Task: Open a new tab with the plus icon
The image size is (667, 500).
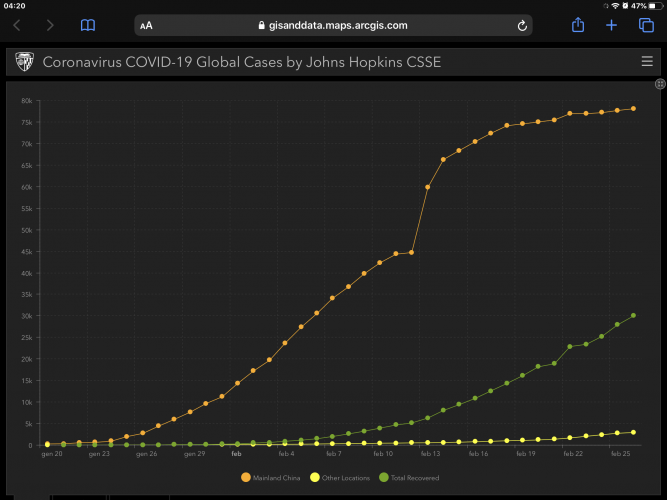Action: coord(612,25)
